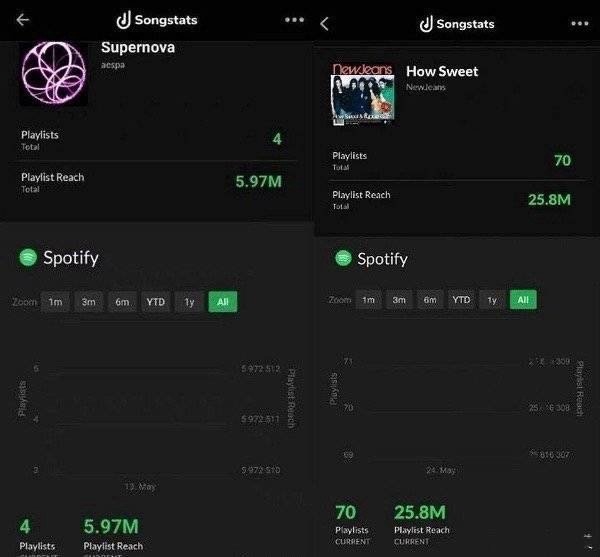This screenshot has height=557, width=600.
Task: Tap Spotify icon in Supernova section
Action: (x=28, y=257)
